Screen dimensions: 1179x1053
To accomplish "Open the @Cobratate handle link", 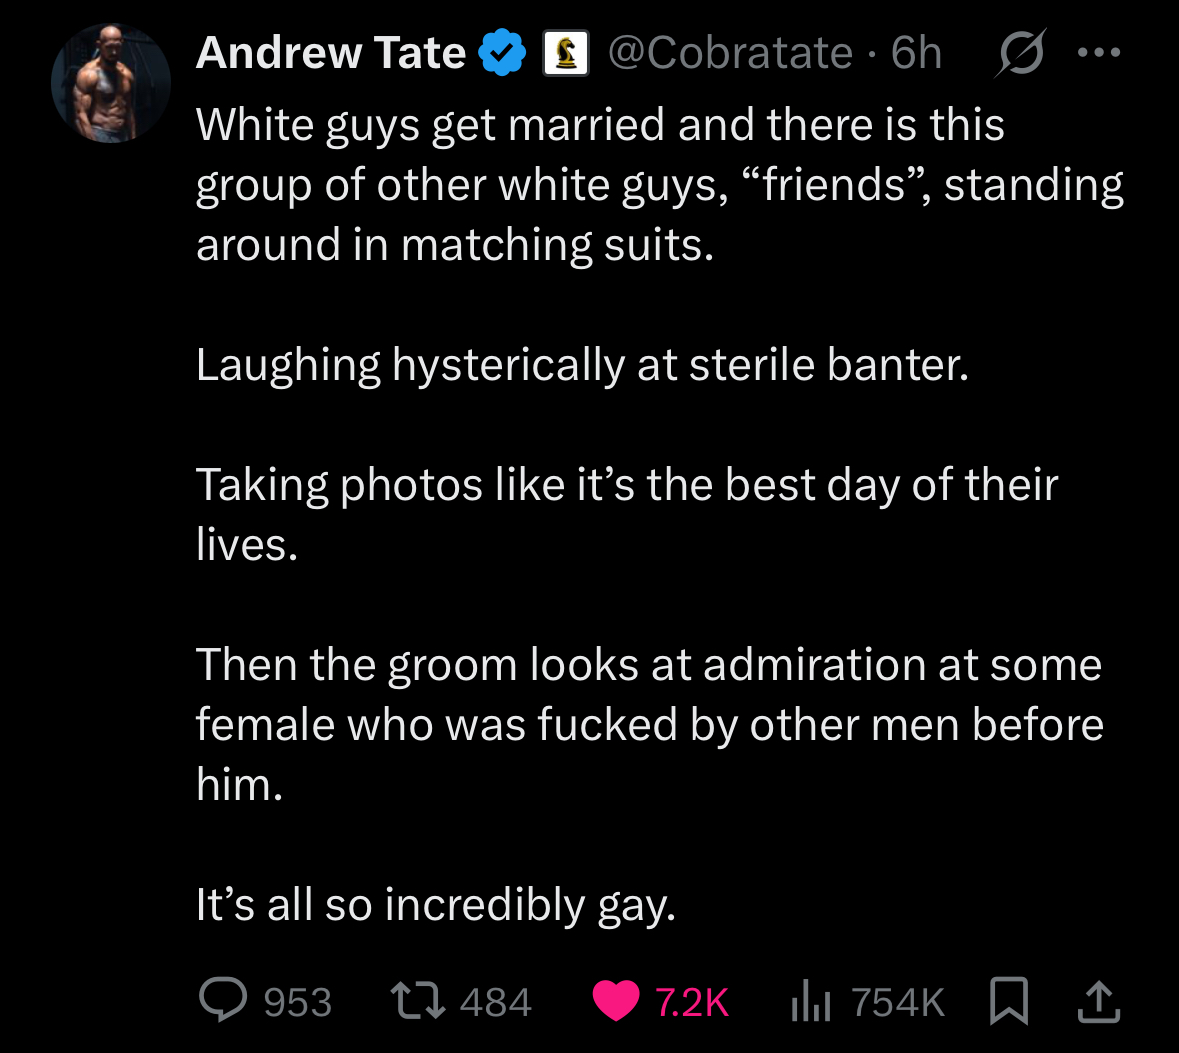I will coord(730,53).
